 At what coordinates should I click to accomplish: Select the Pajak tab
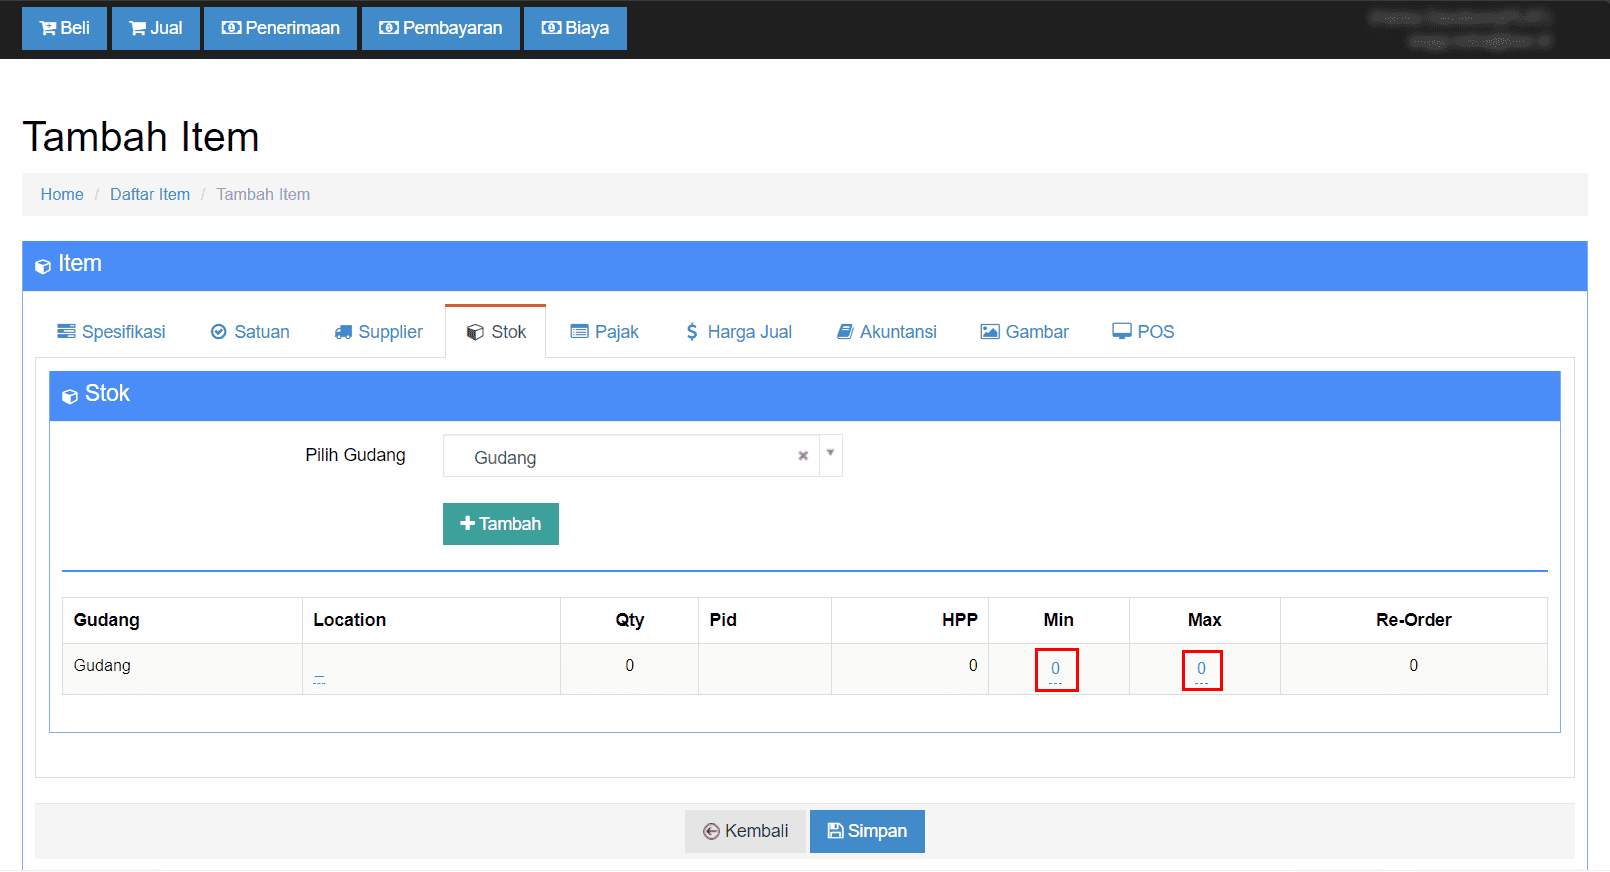point(604,332)
